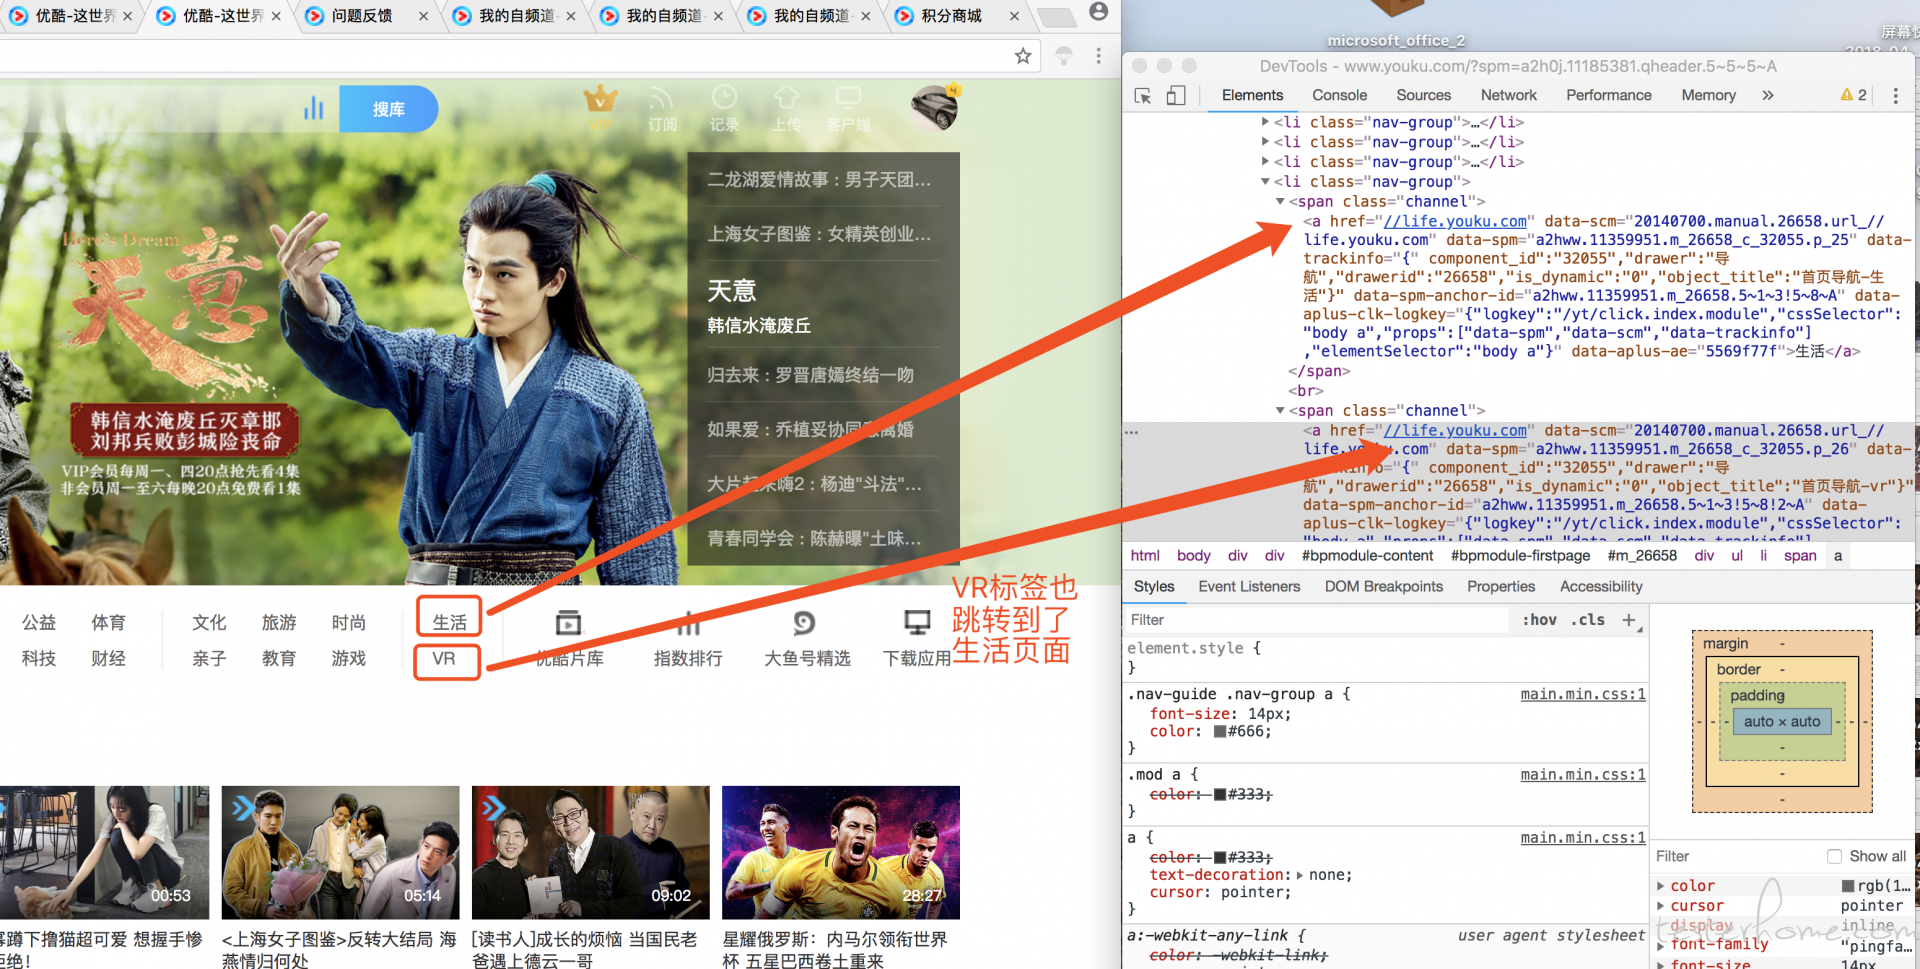Collapse the first span class channel node
The image size is (1920, 969).
point(1280,201)
